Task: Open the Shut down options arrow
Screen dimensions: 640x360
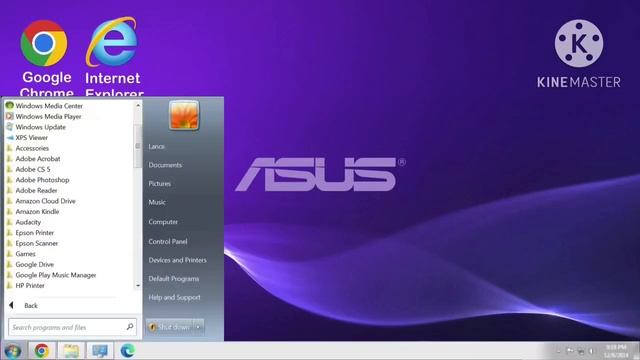Action: [198, 327]
